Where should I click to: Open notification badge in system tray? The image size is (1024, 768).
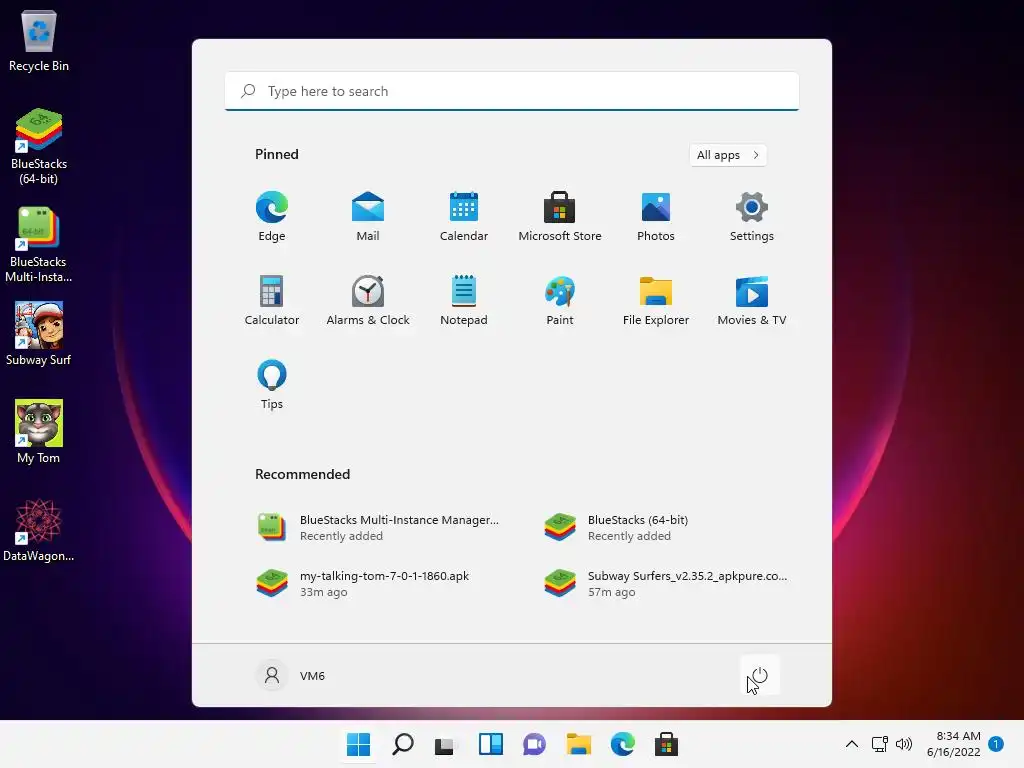click(x=996, y=743)
